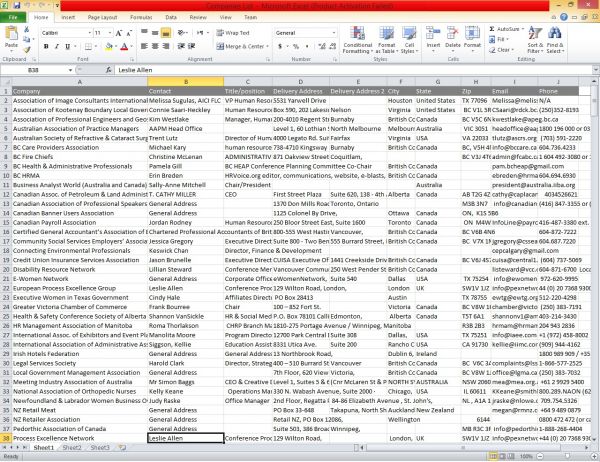Click the Percent Style icon
The height and width of the screenshot is (462, 600).
[x=296, y=46]
